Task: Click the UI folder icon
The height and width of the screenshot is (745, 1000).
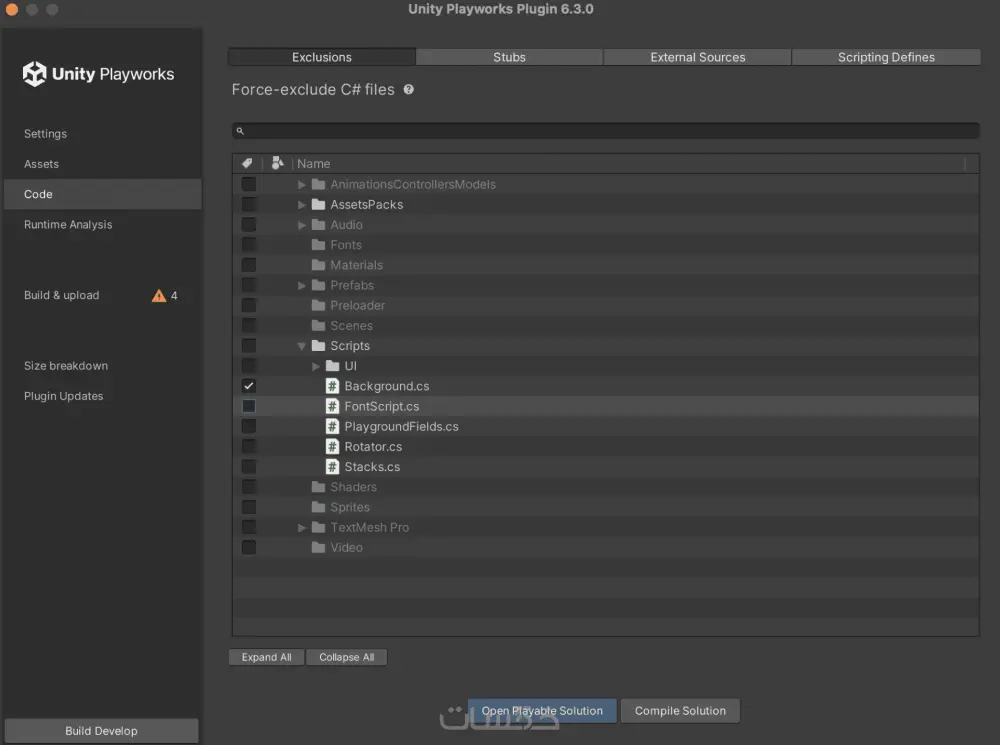Action: pos(332,365)
